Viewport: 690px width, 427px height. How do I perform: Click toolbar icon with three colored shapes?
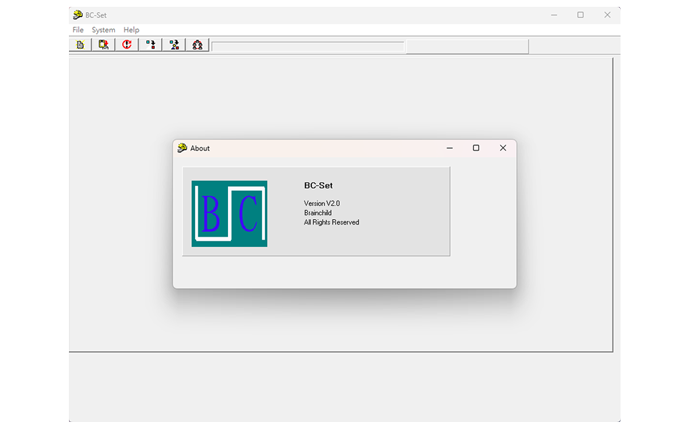[174, 45]
